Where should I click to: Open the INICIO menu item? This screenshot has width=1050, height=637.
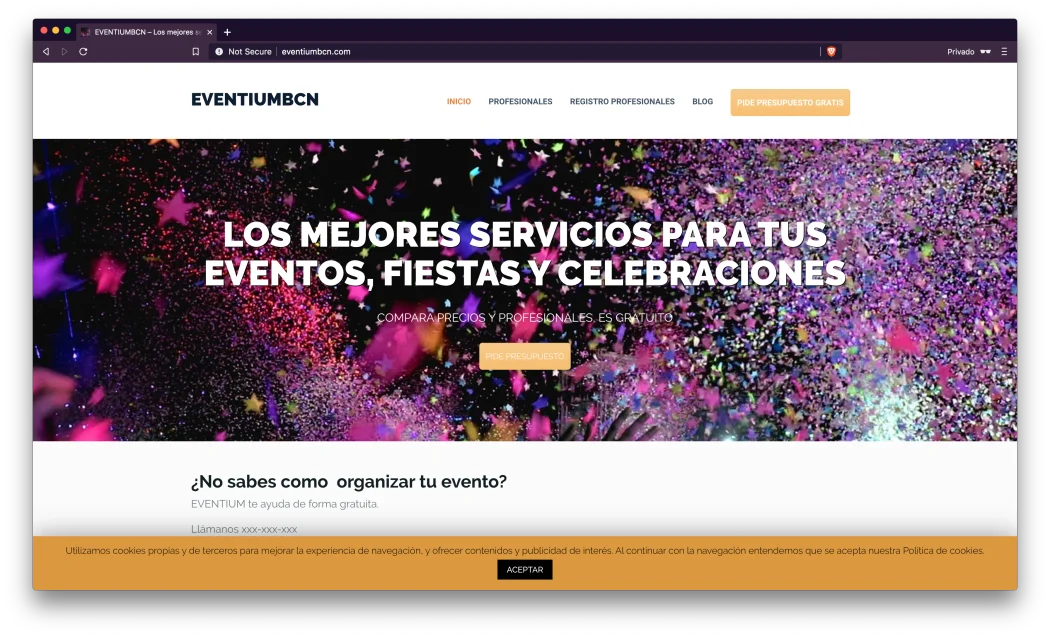coord(458,101)
